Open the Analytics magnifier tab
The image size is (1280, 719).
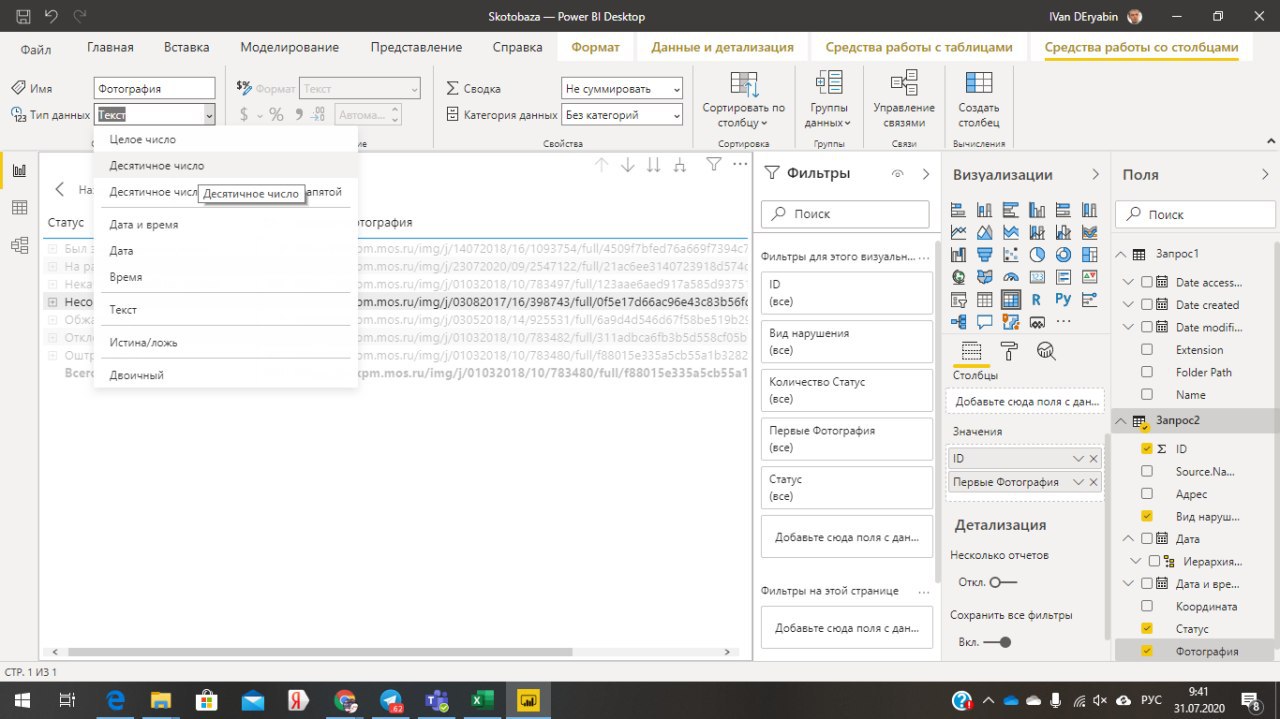click(1047, 350)
